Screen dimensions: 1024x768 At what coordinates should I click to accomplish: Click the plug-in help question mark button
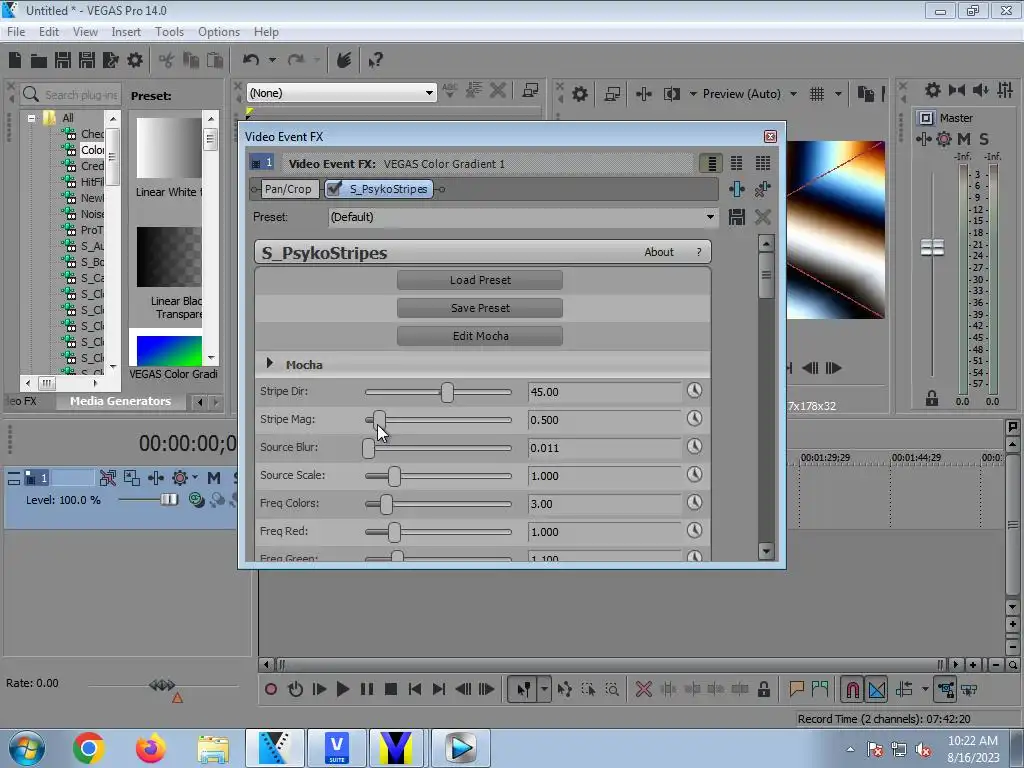(x=699, y=252)
